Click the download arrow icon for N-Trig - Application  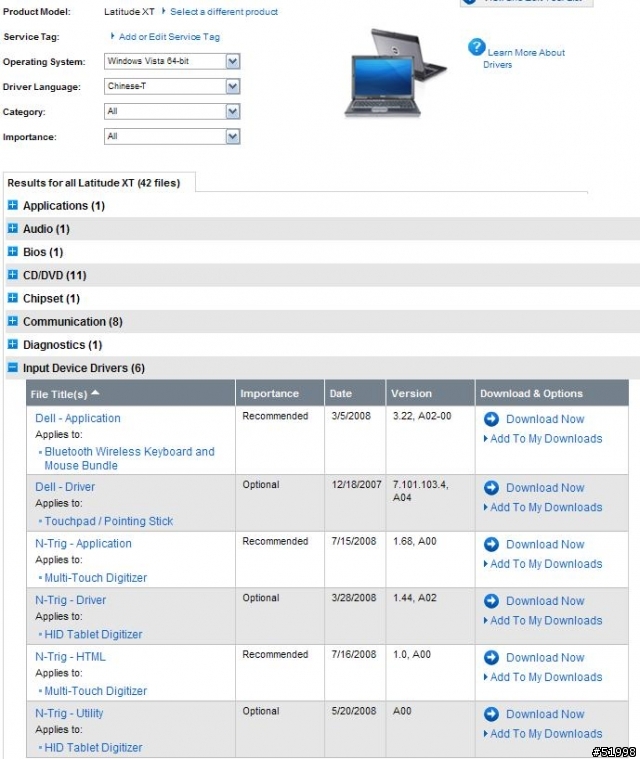pos(491,545)
